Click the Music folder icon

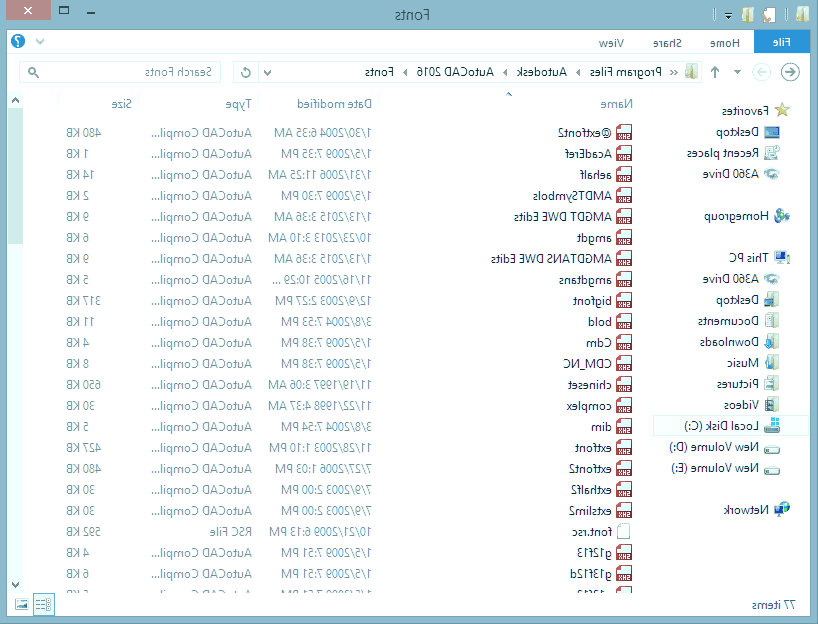772,363
